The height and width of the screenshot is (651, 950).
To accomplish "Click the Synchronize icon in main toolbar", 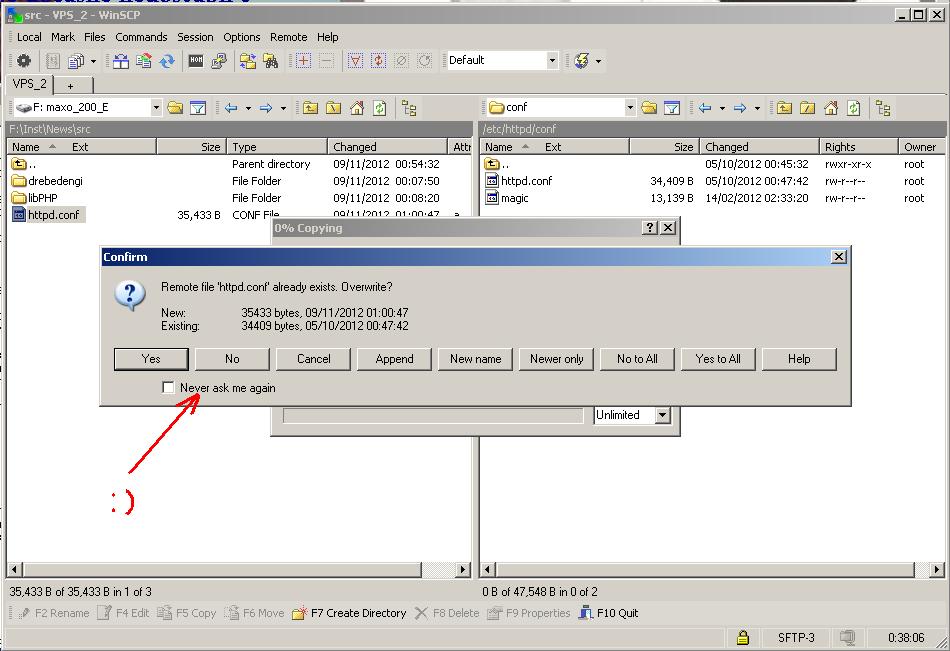I will point(167,61).
